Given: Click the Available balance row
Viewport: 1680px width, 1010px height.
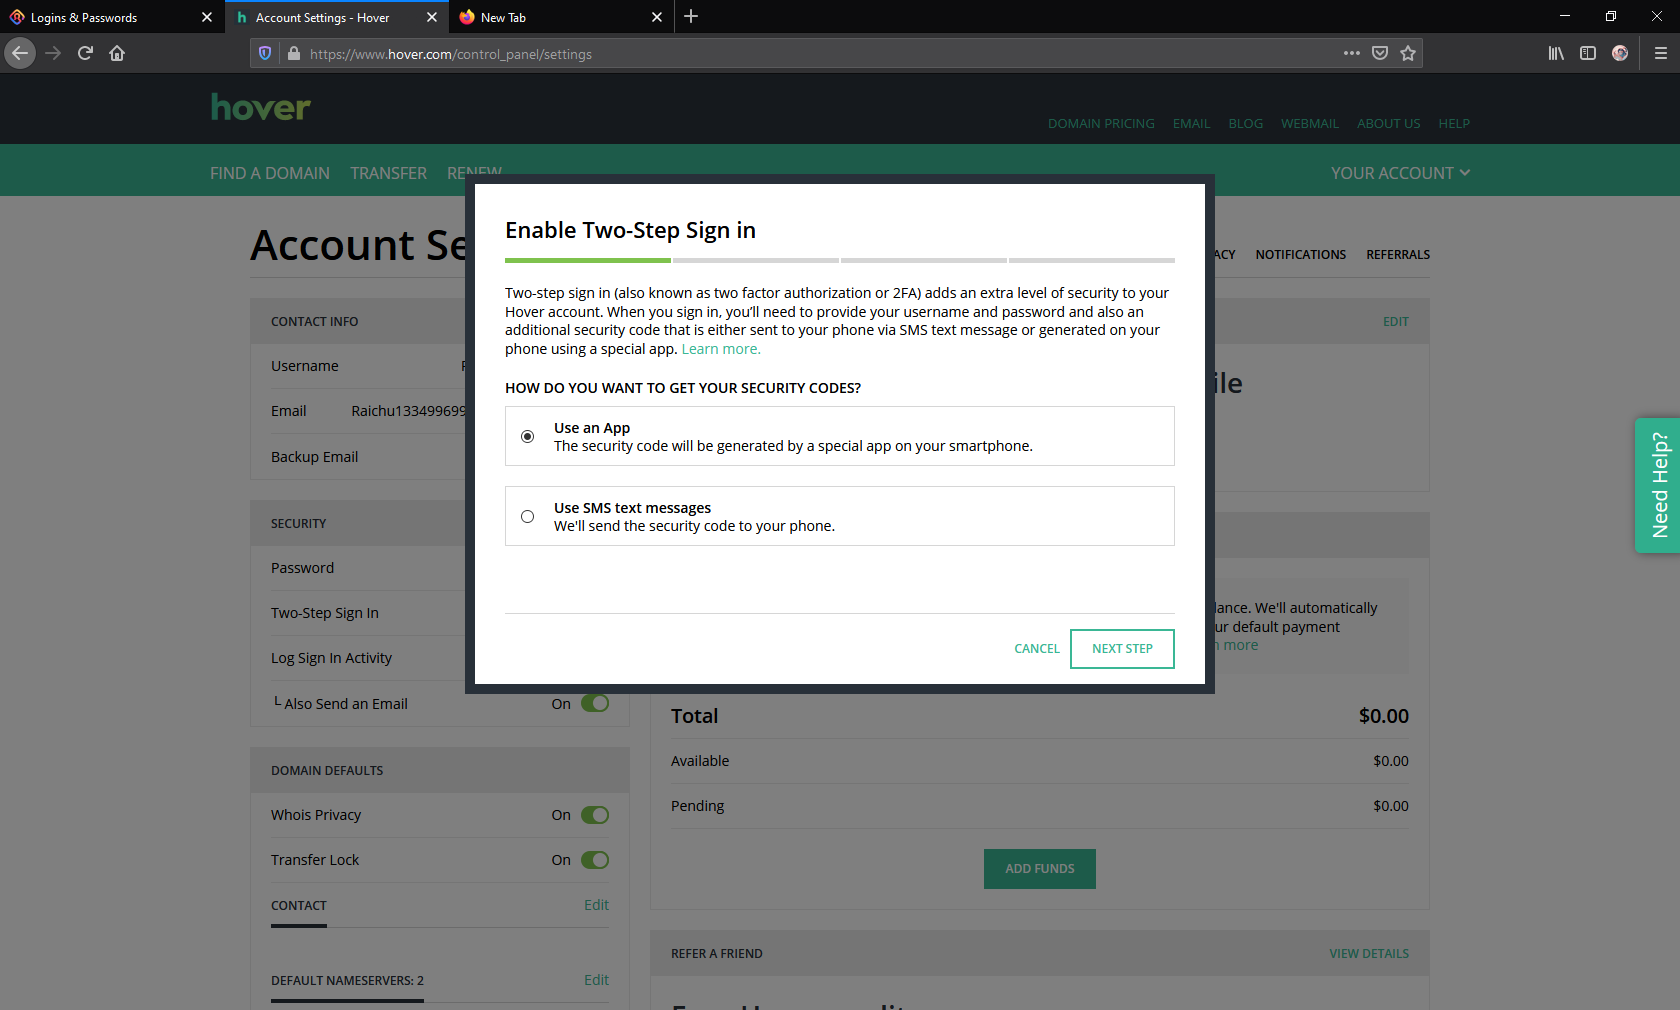Looking at the screenshot, I should [1040, 761].
